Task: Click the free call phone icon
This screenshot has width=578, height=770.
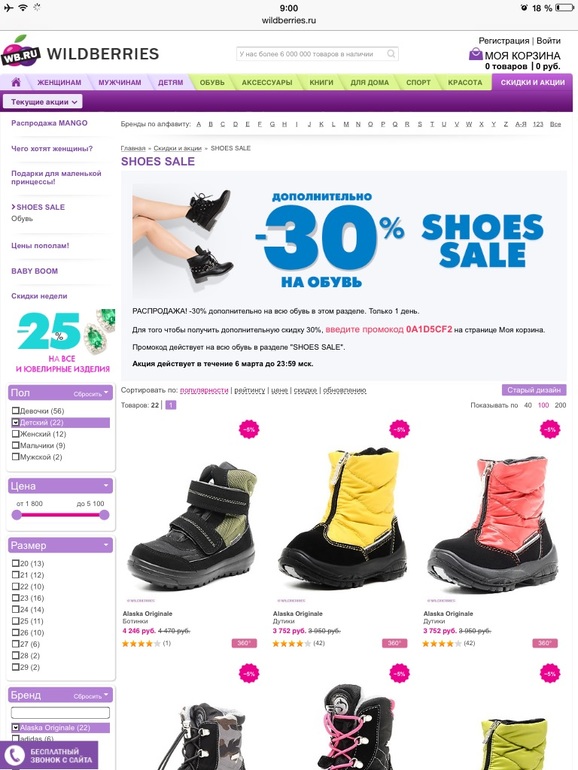Action: [14, 755]
